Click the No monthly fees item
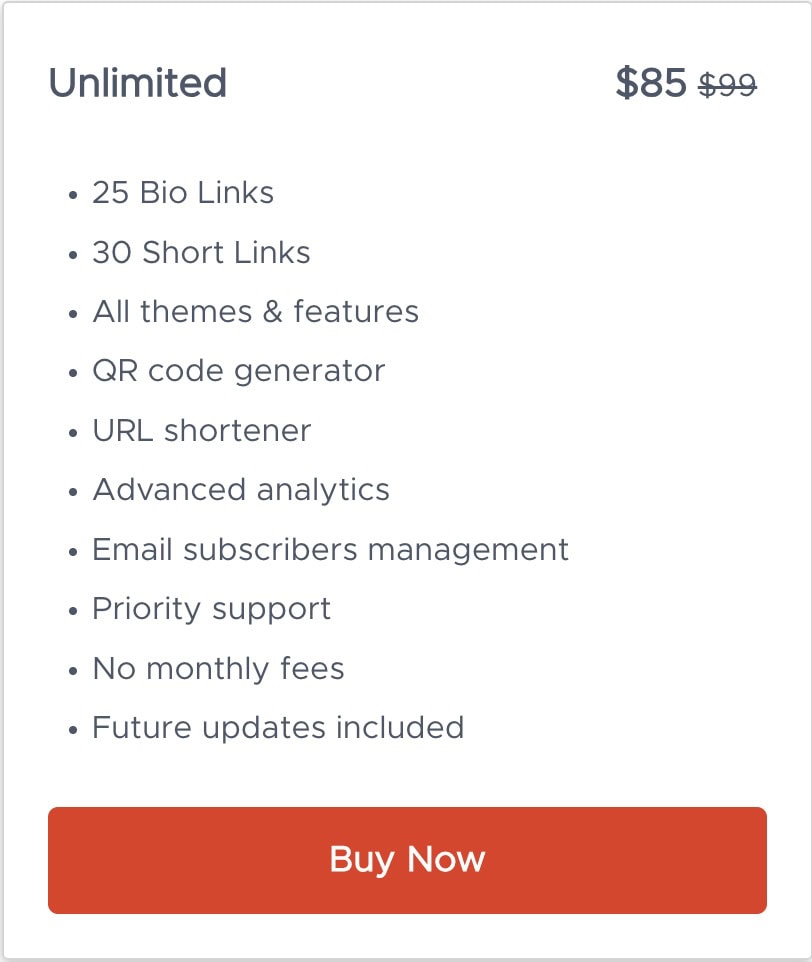812x962 pixels. (218, 668)
